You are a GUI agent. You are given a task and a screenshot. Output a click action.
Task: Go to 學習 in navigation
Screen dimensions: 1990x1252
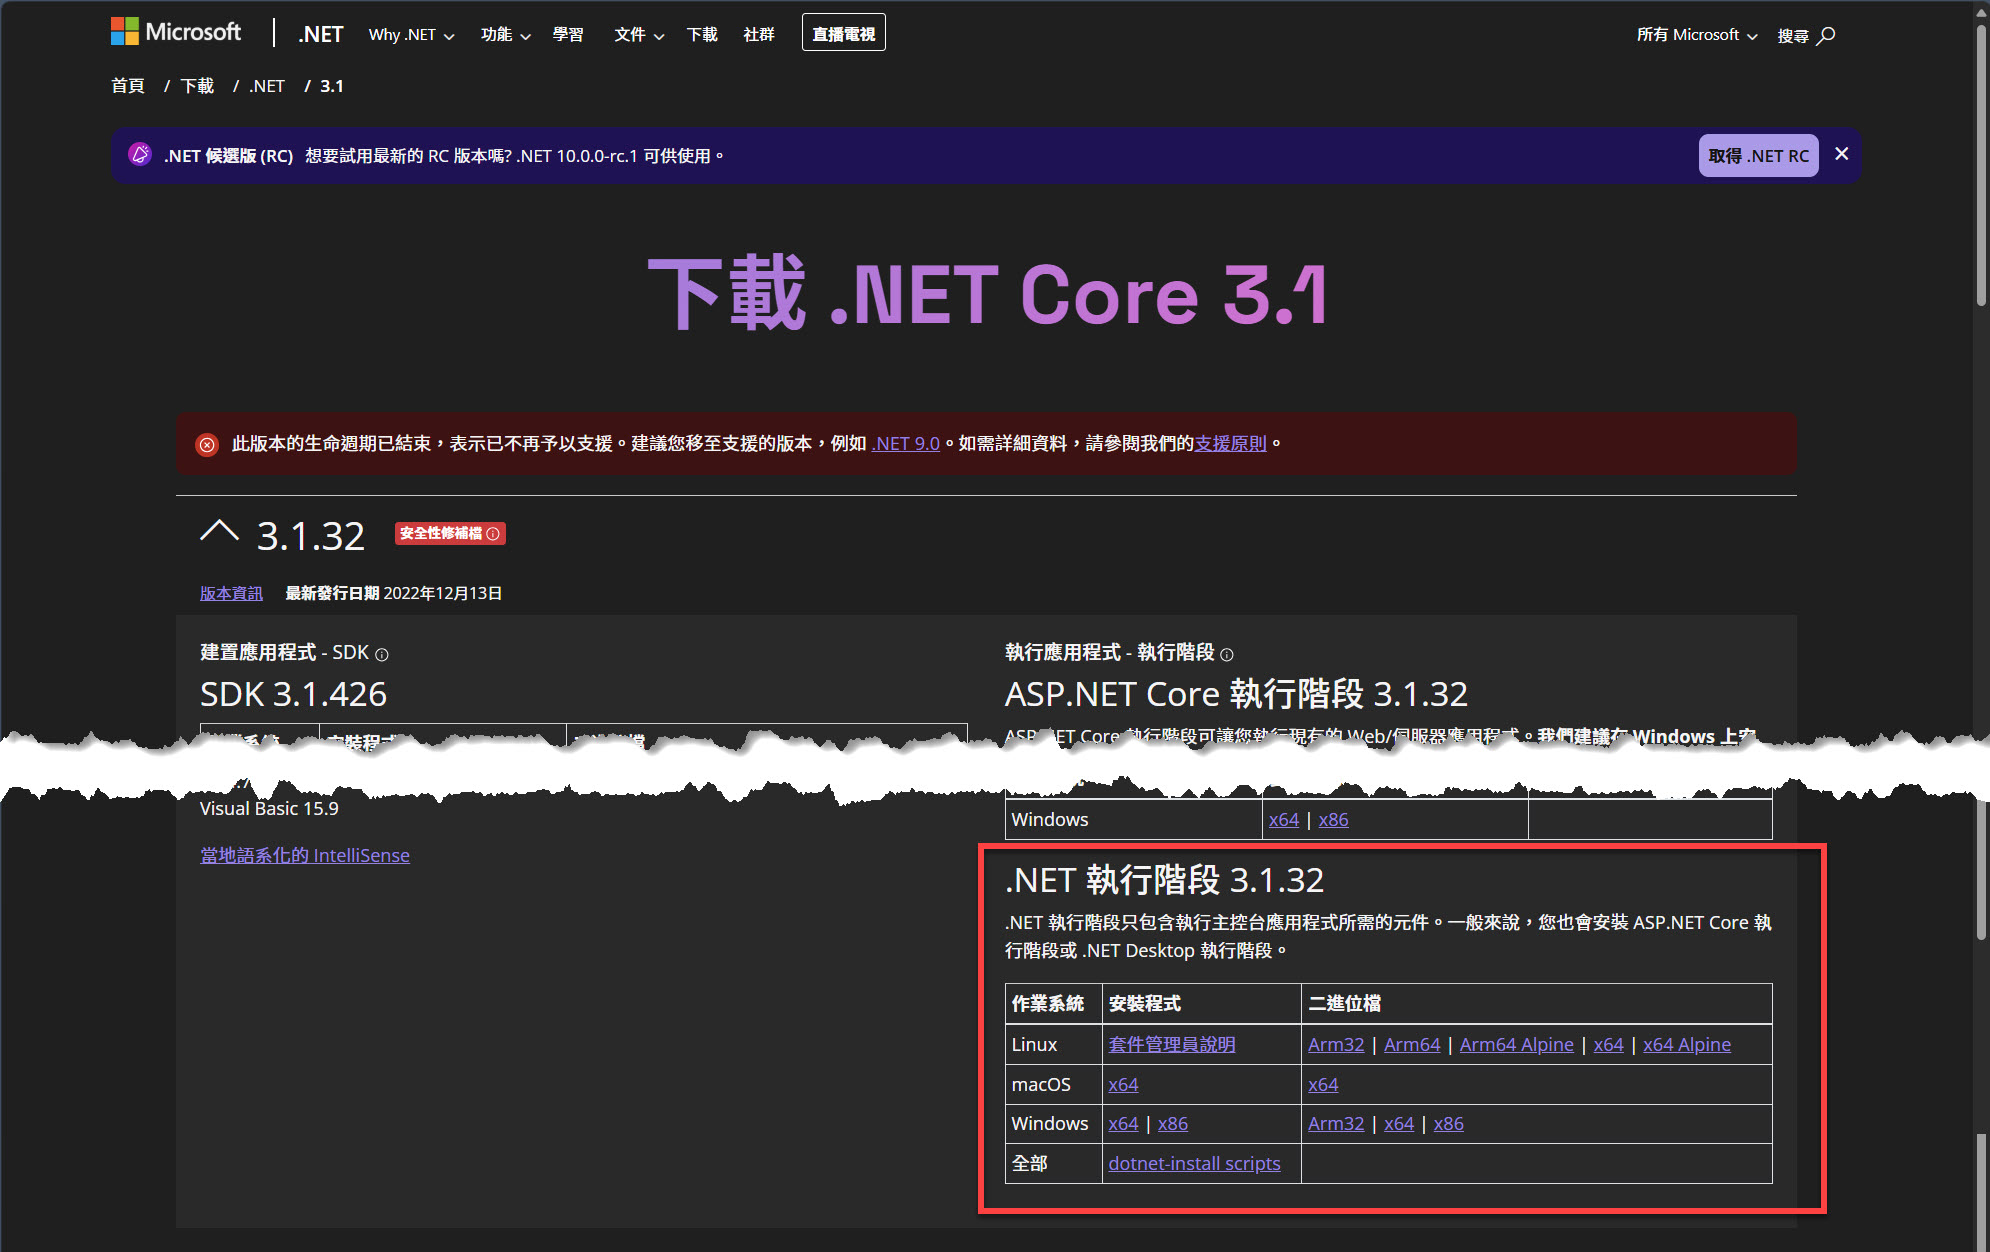568,34
